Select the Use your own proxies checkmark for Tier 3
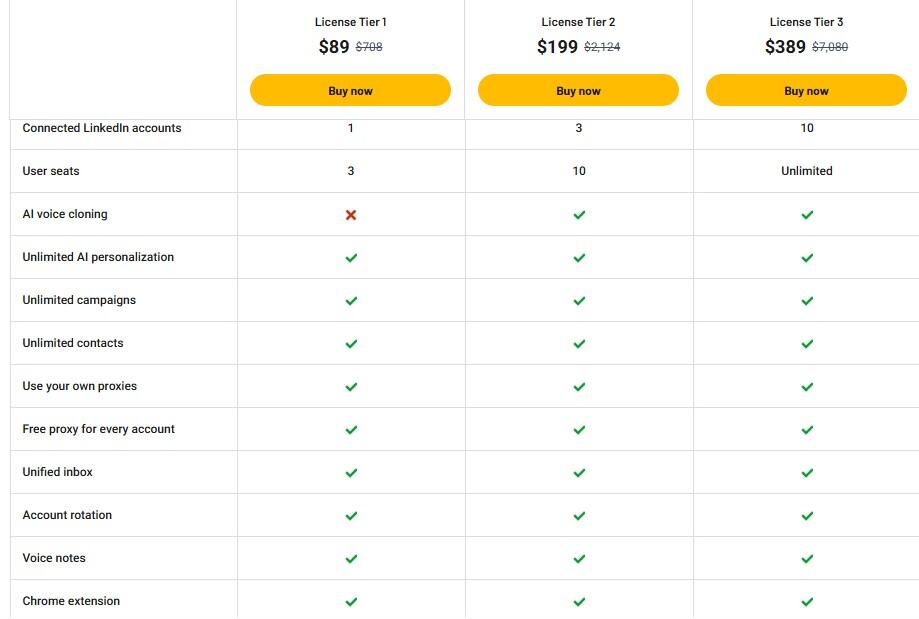Image resolution: width=919 pixels, height=619 pixels. tap(806, 386)
